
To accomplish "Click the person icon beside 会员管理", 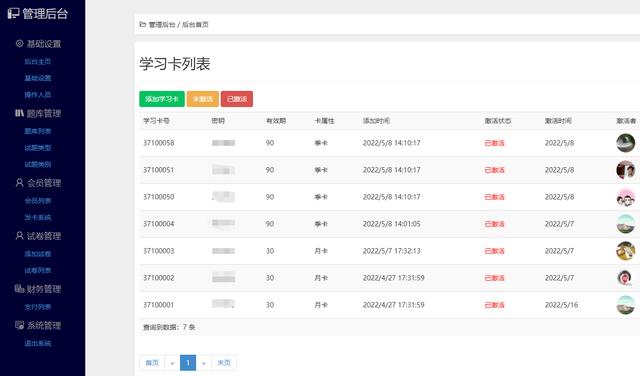I will [x=20, y=182].
